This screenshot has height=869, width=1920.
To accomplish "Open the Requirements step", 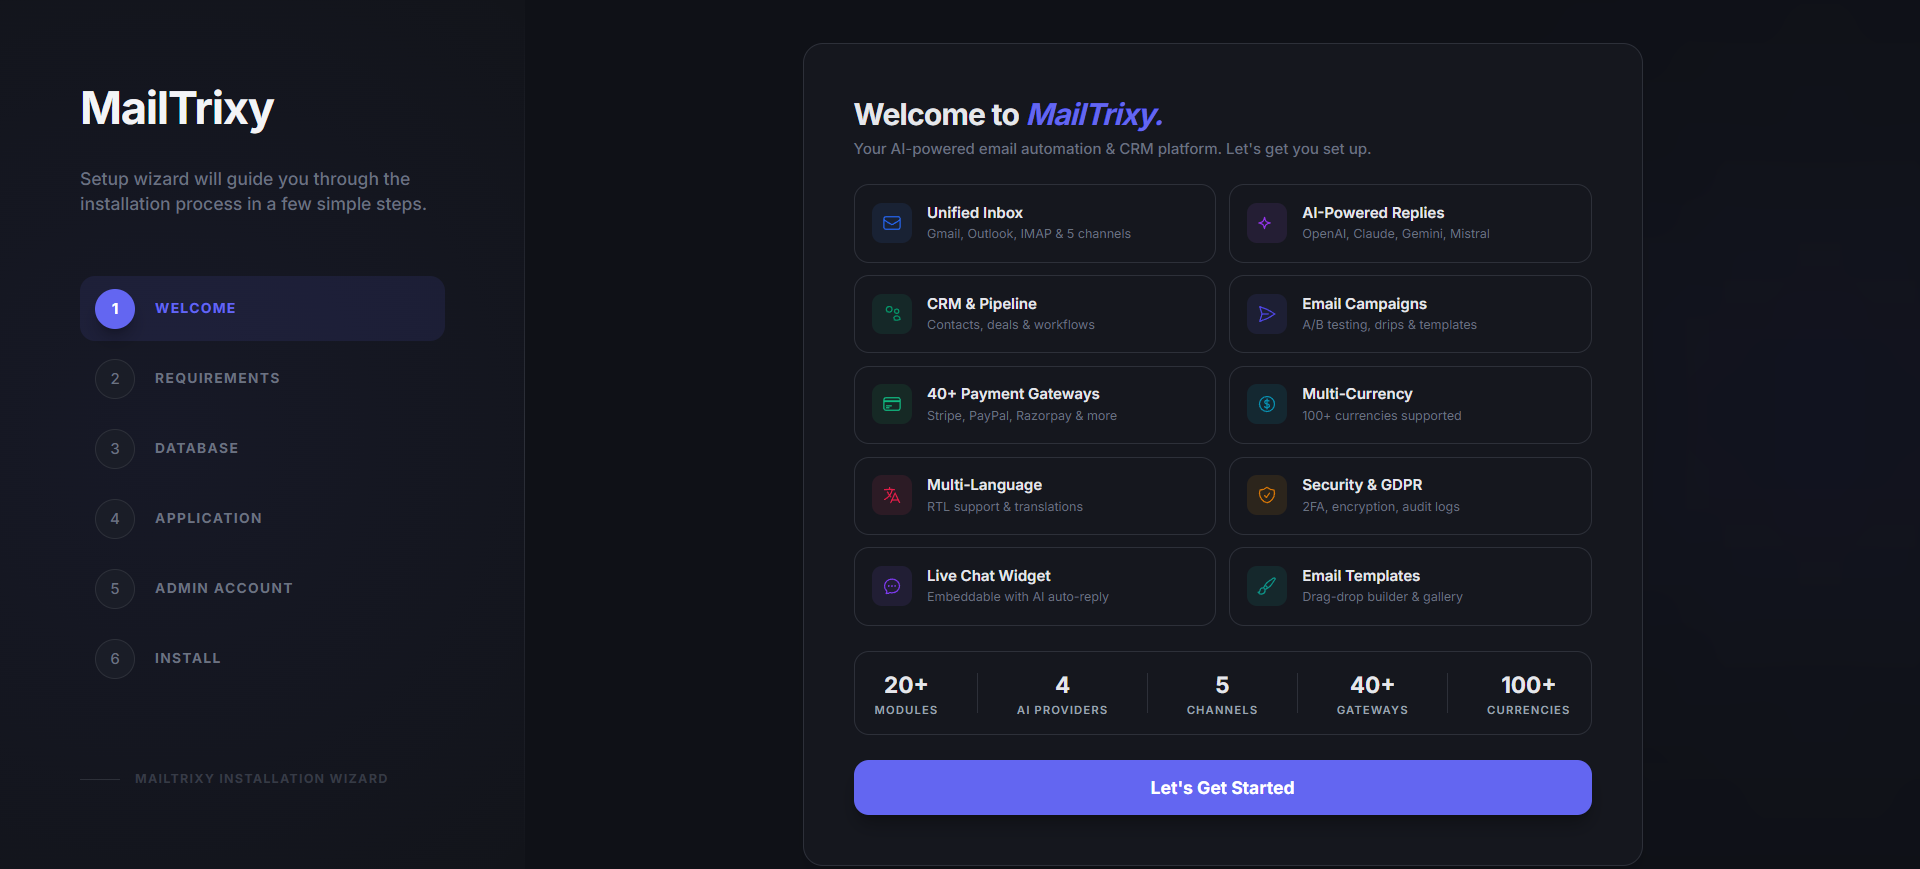I will (262, 379).
